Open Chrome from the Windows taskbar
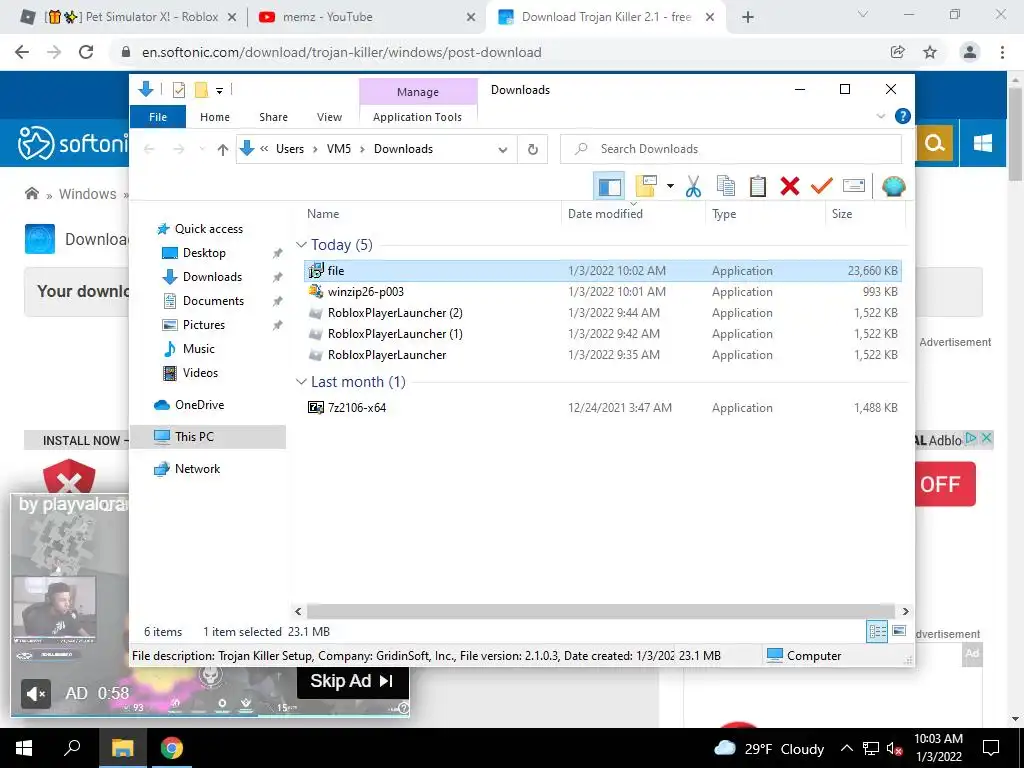The image size is (1024, 768). coord(172,748)
